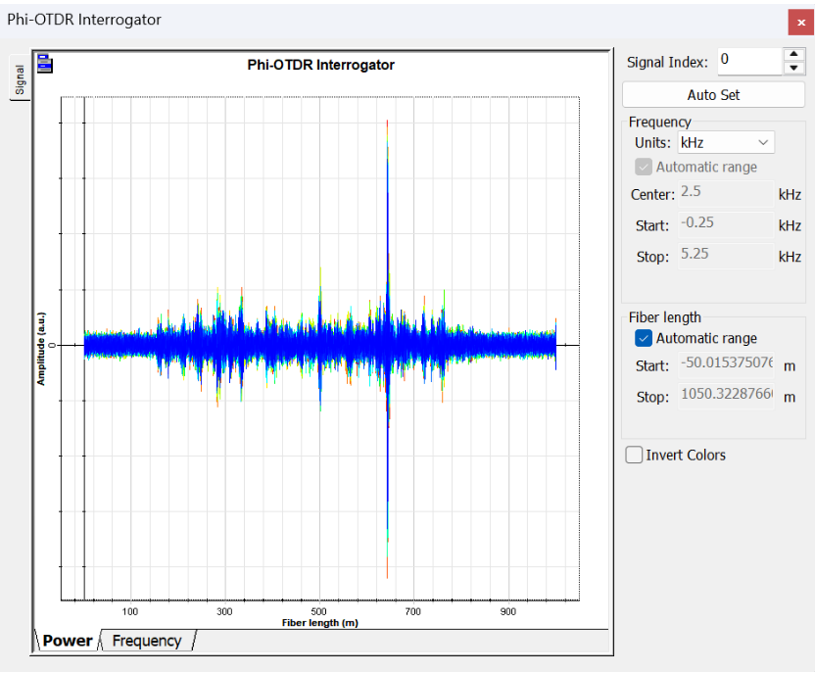Enable the Invert Colors checkbox
This screenshot has height=678, width=821.
634,455
